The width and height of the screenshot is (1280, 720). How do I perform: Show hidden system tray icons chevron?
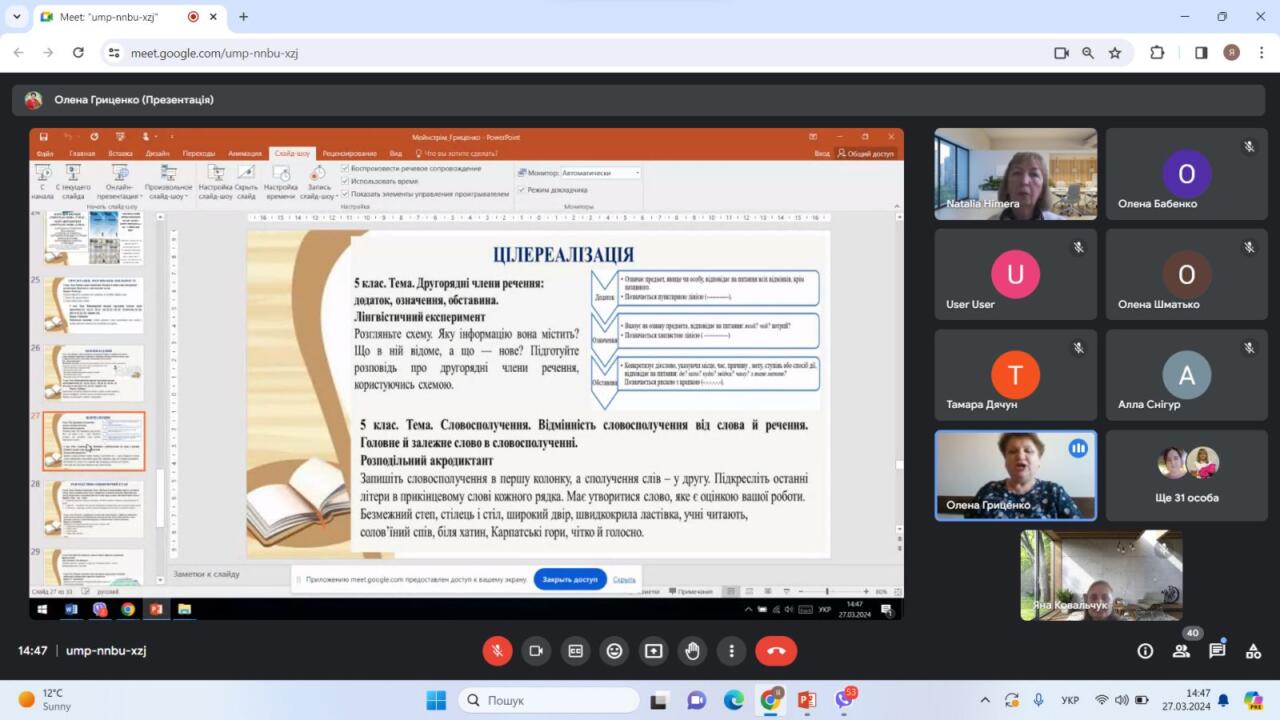click(x=985, y=700)
